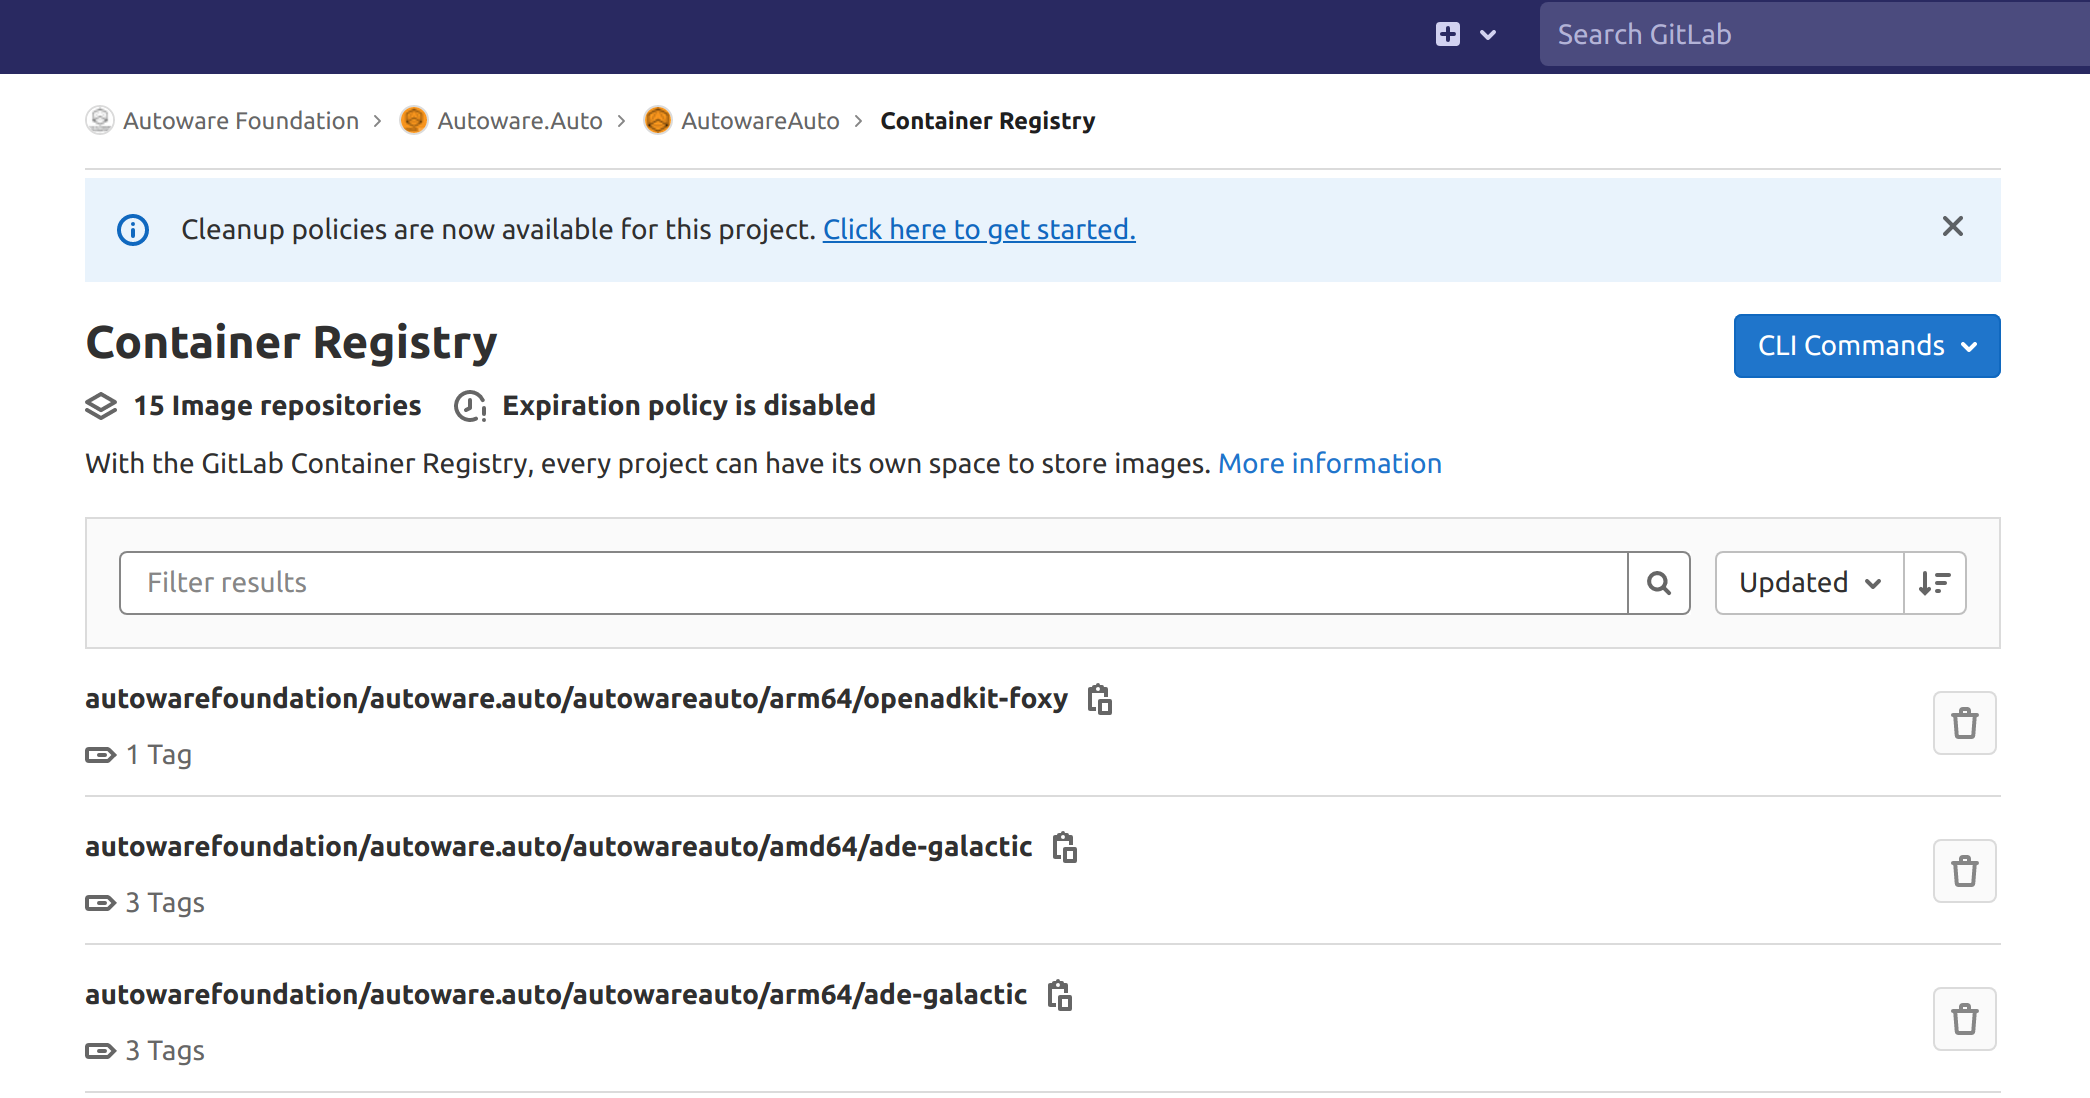Image resolution: width=2090 pixels, height=1098 pixels.
Task: Click the Autoware.Auto group avatar icon
Action: click(413, 120)
